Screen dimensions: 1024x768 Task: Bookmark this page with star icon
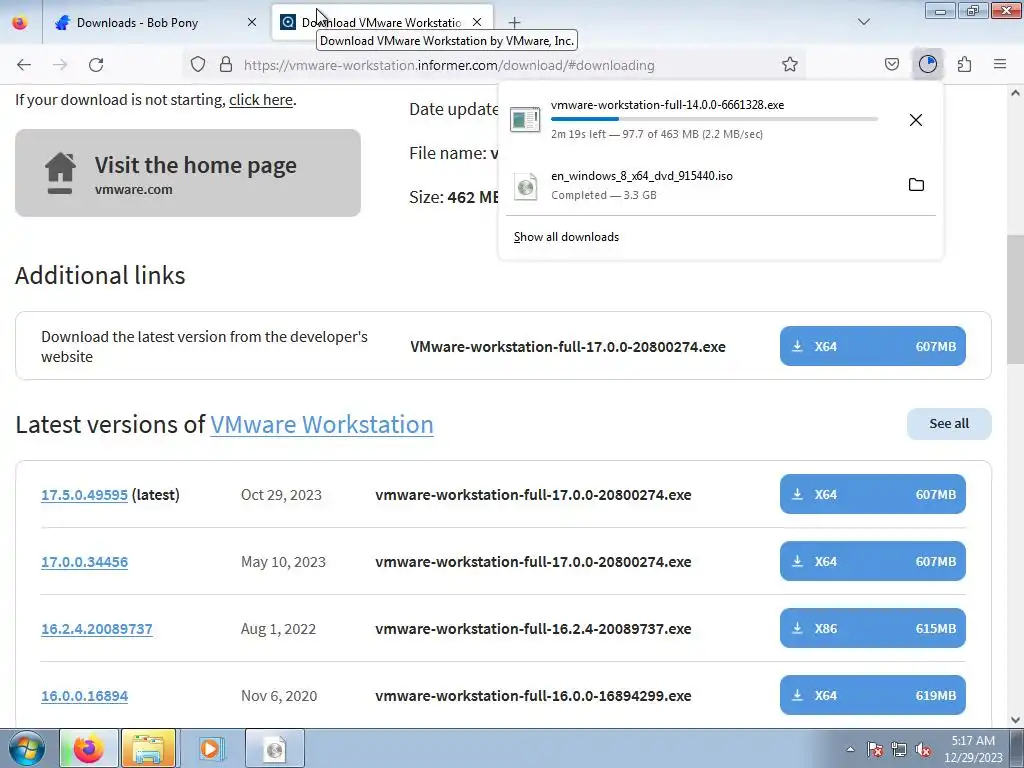click(x=790, y=65)
